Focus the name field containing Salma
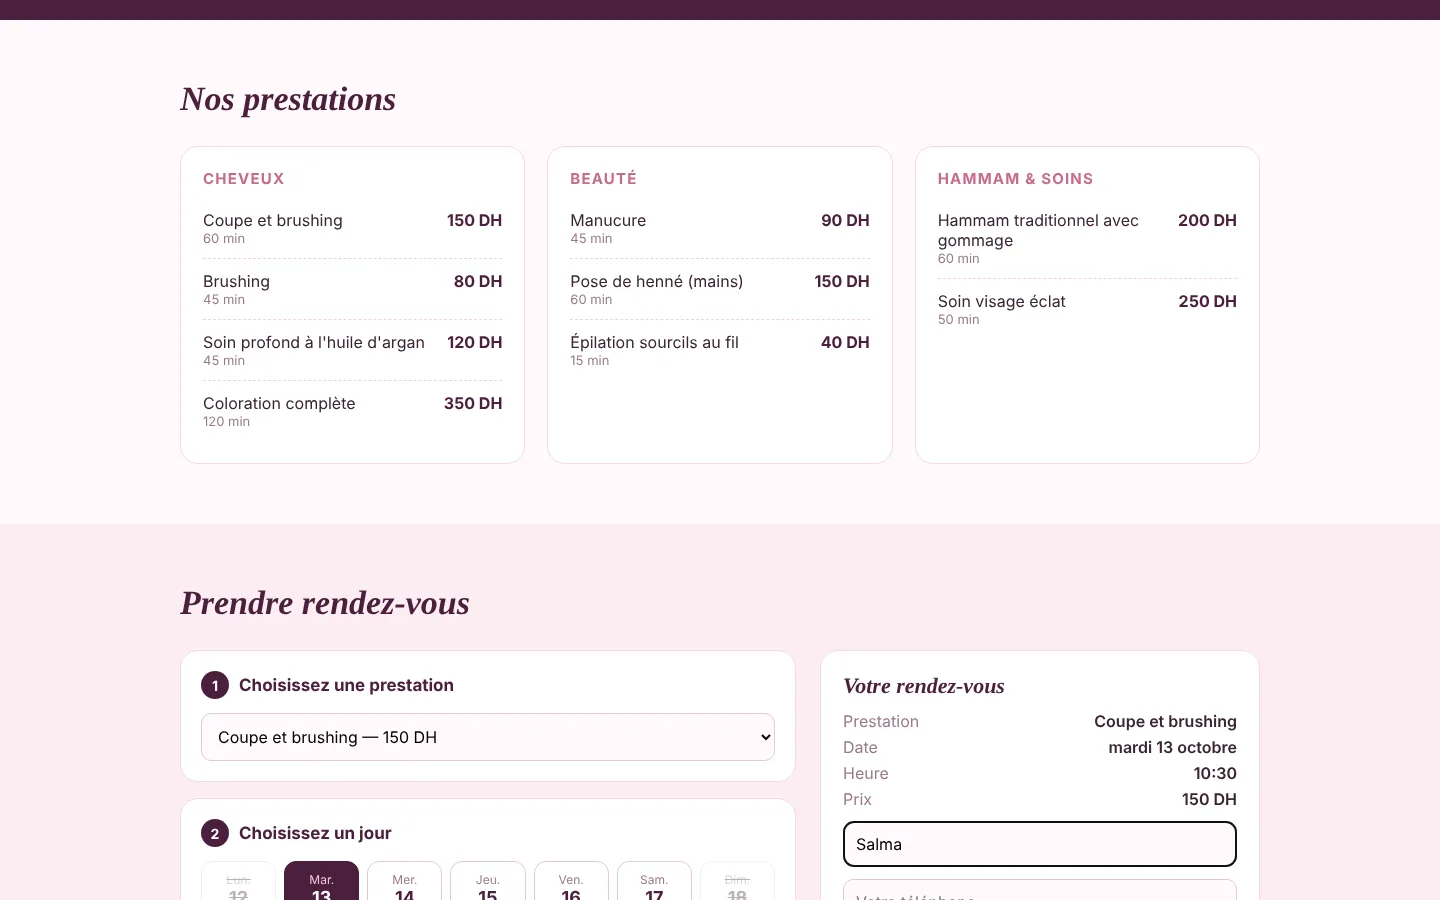The width and height of the screenshot is (1440, 900). (x=1040, y=844)
